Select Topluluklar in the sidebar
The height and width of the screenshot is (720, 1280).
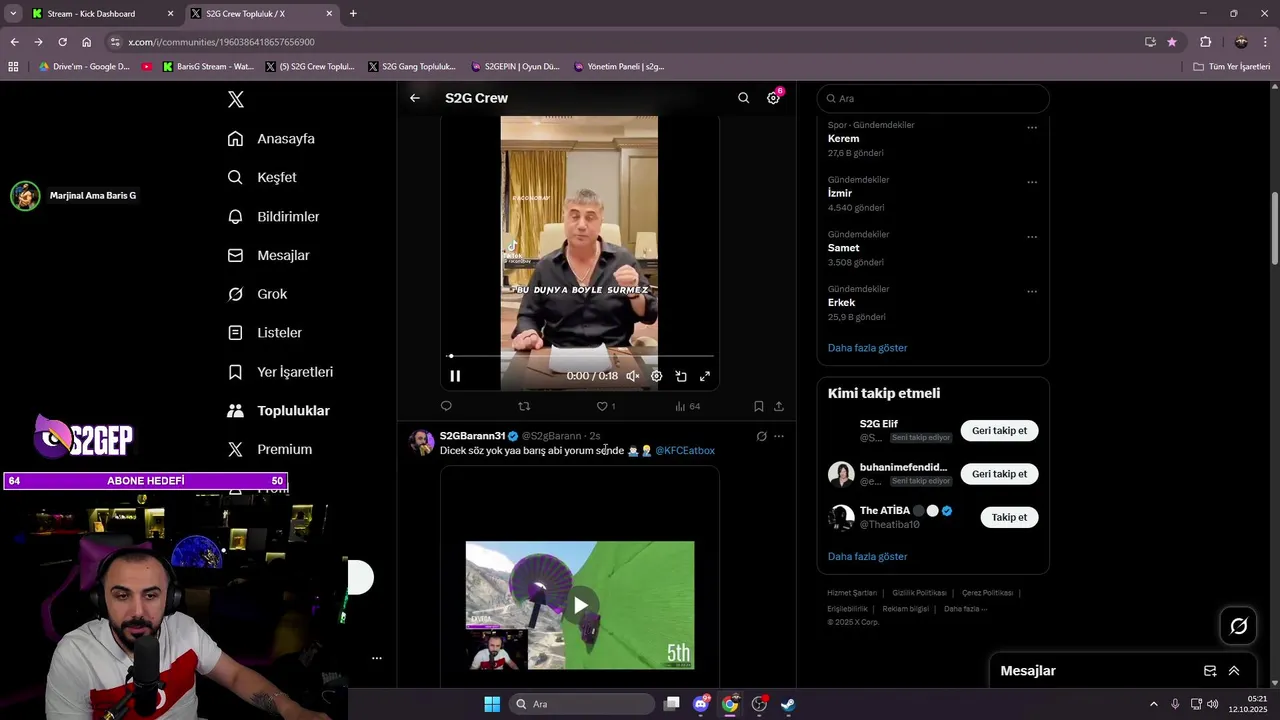tap(278, 410)
